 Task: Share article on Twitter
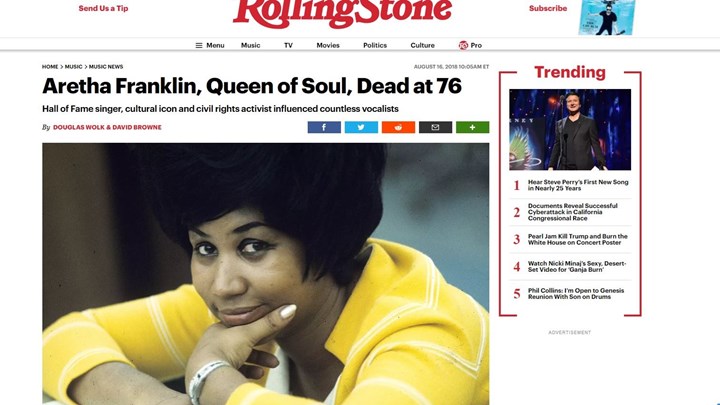coord(361,127)
